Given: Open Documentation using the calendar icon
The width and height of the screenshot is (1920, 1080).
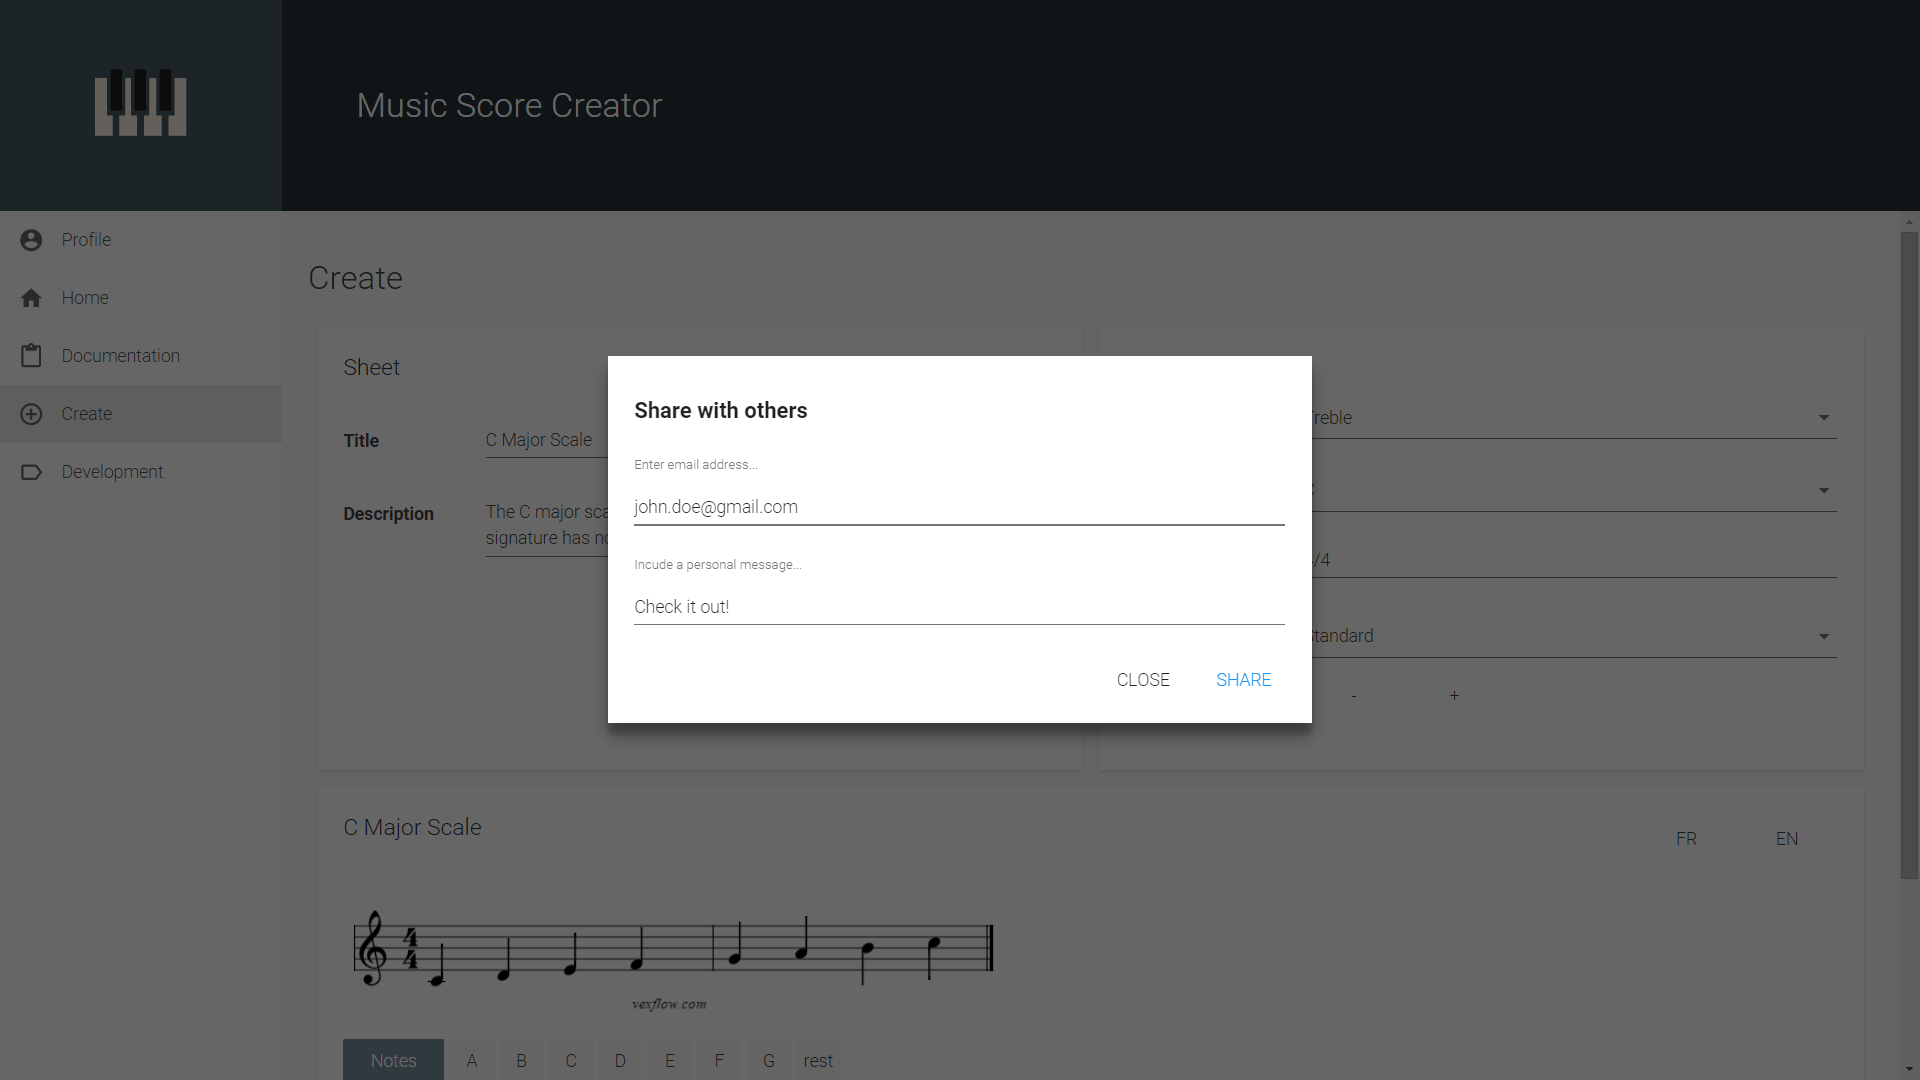Looking at the screenshot, I should (31, 355).
